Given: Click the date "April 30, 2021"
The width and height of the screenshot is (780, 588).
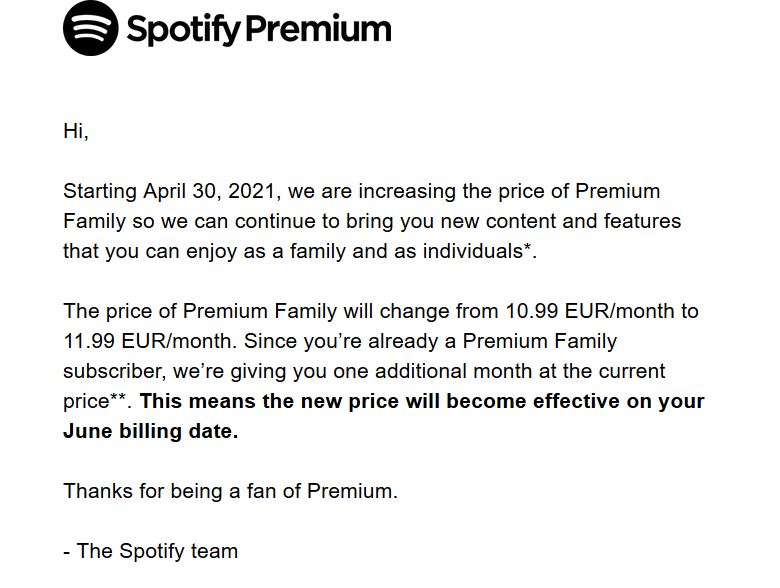Looking at the screenshot, I should (x=209, y=192).
